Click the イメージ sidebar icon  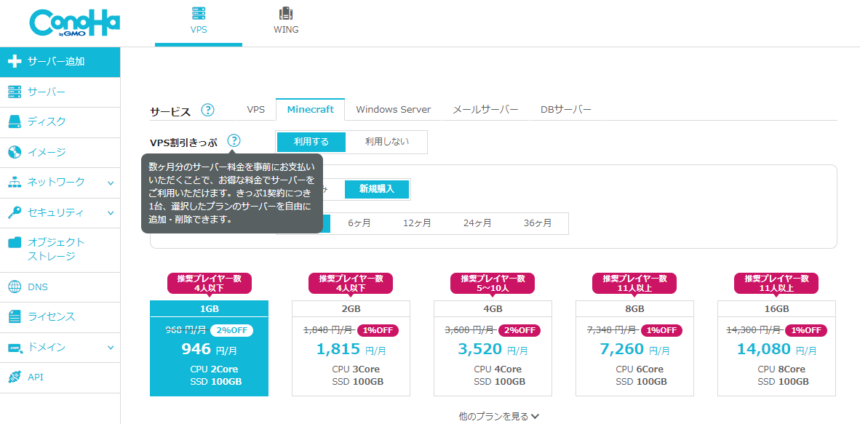point(15,152)
